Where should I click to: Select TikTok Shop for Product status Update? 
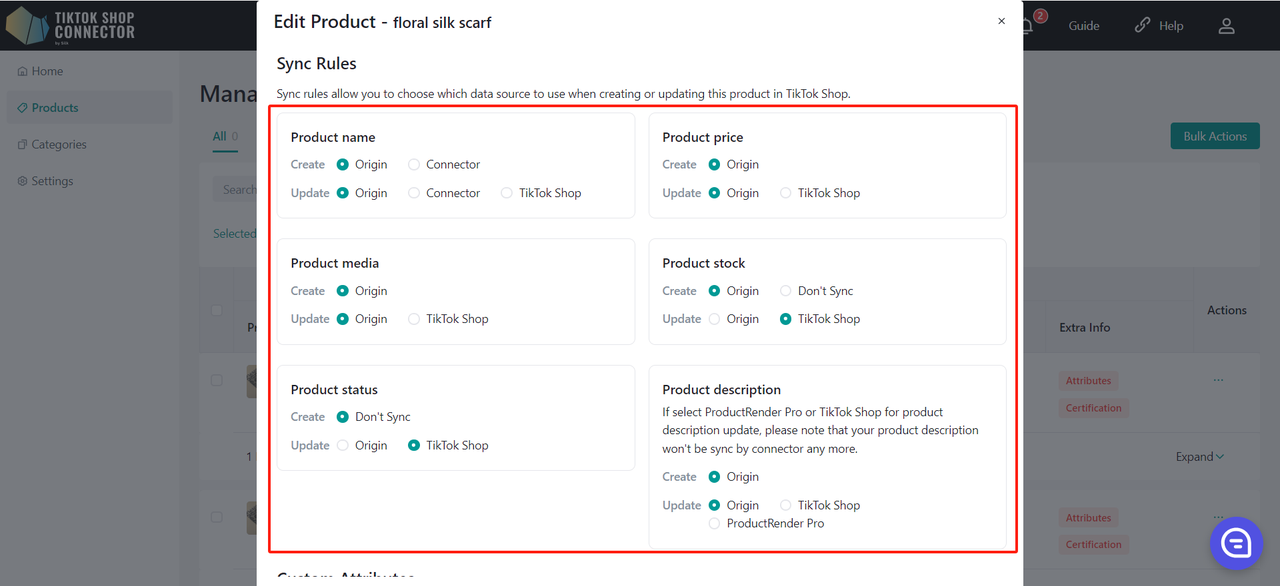[x=414, y=446]
